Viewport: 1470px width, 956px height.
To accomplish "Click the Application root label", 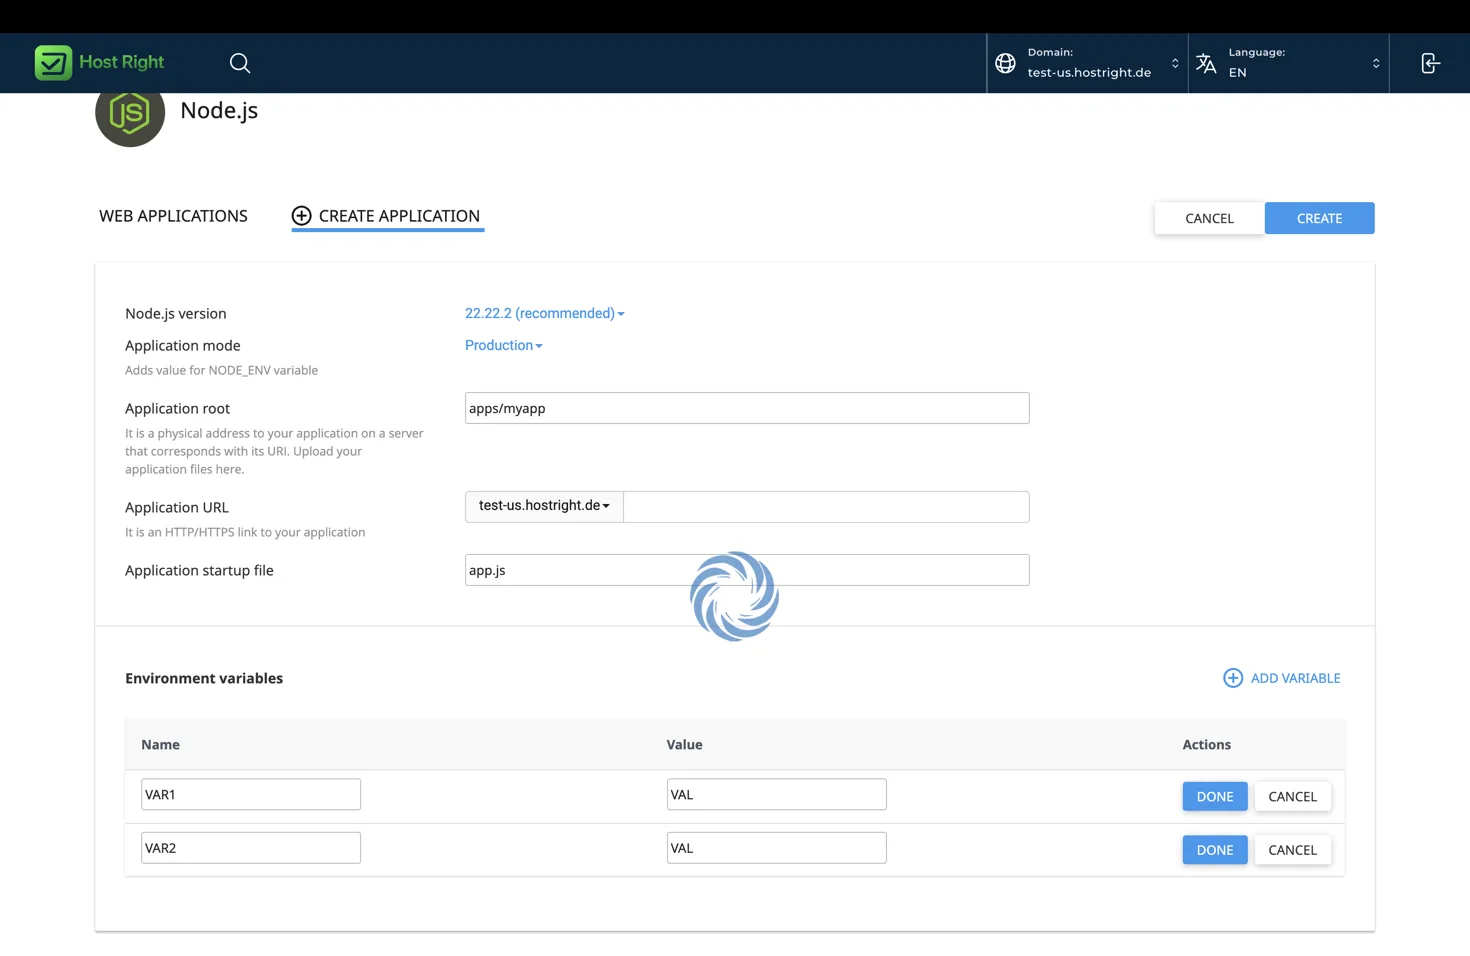I will coord(177,408).
